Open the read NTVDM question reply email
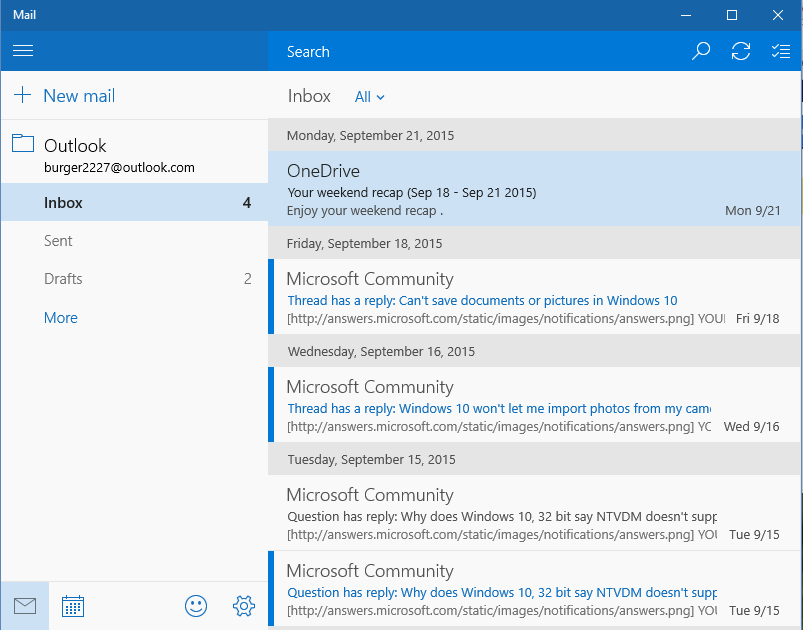803x630 pixels. tap(534, 513)
